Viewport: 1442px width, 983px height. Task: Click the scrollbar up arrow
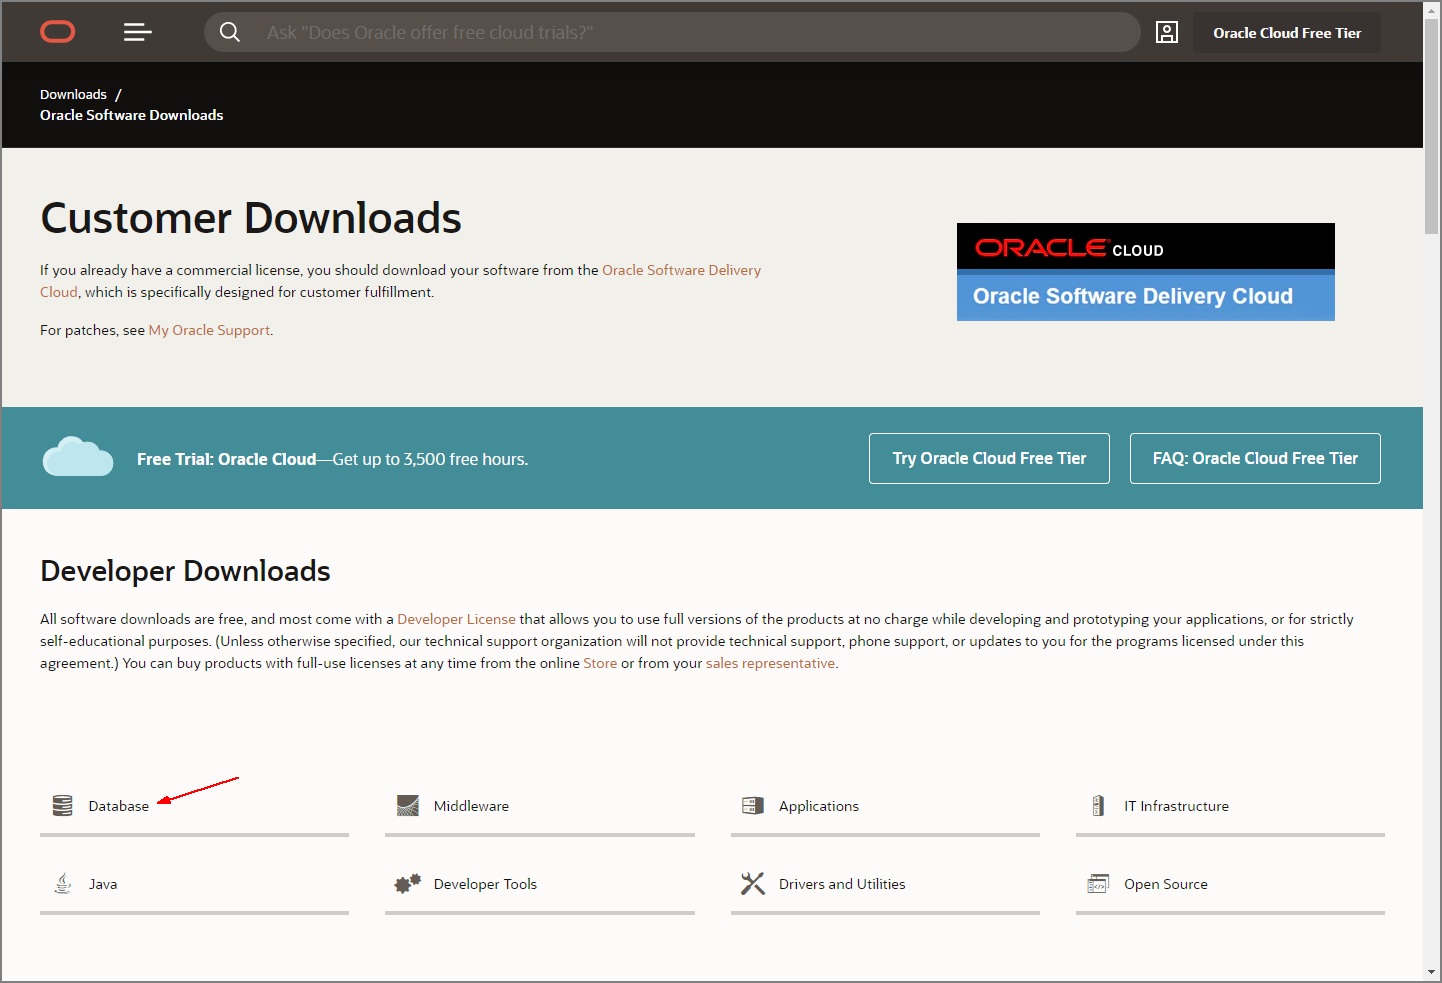point(1432,9)
